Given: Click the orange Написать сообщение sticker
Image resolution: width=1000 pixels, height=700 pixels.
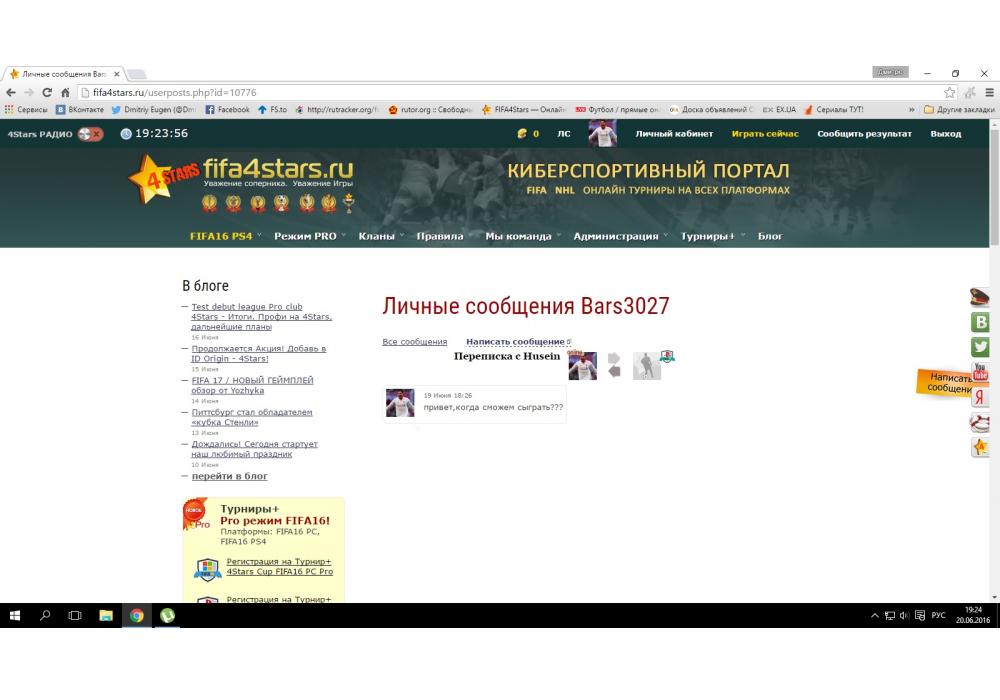Looking at the screenshot, I should coord(943,383).
